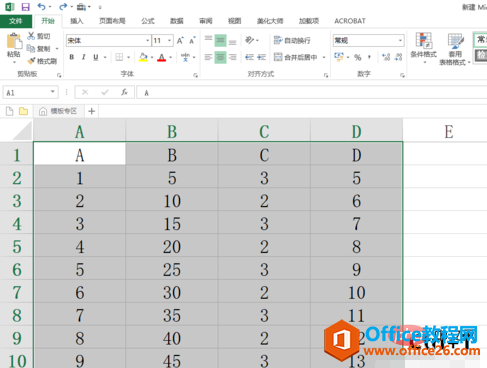Click the Cut scissors icon
487x368 pixels.
point(31,36)
